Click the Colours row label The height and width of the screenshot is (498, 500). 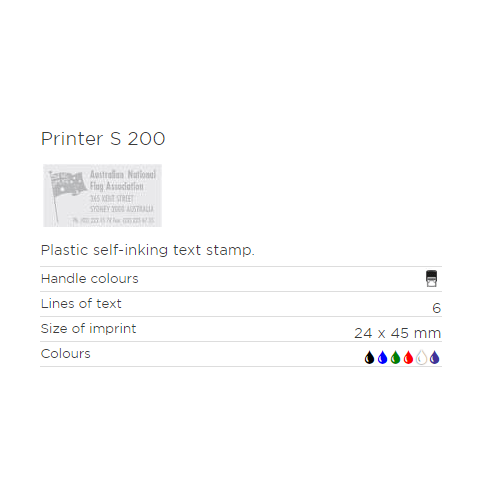(66, 354)
